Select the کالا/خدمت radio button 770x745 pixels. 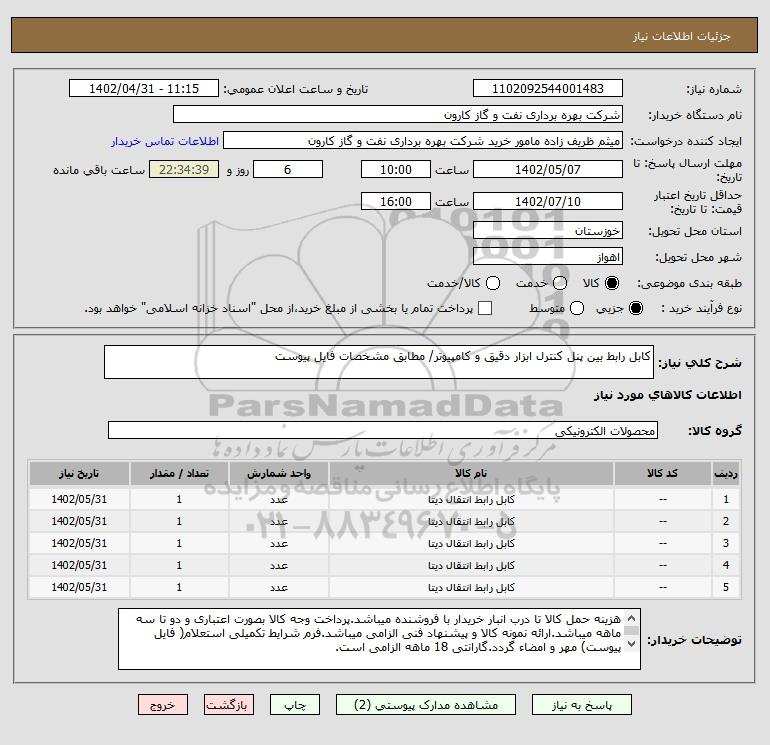point(493,283)
